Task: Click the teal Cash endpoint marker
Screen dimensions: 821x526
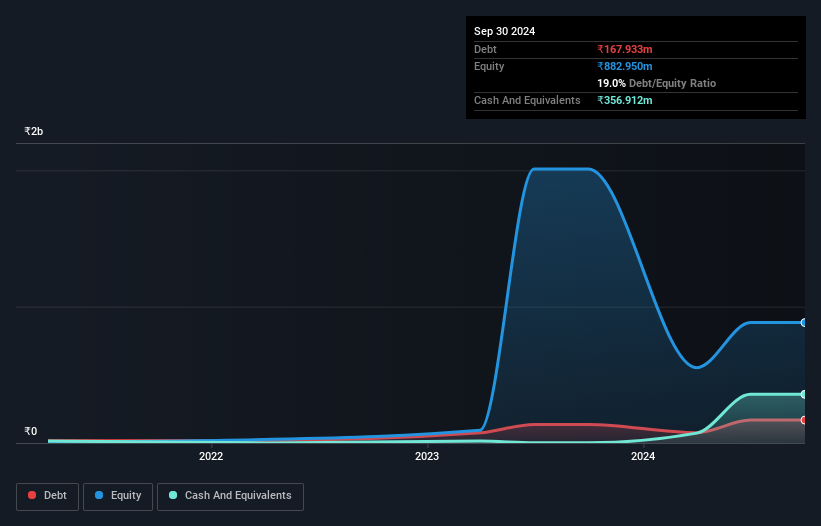Action: pos(804,395)
